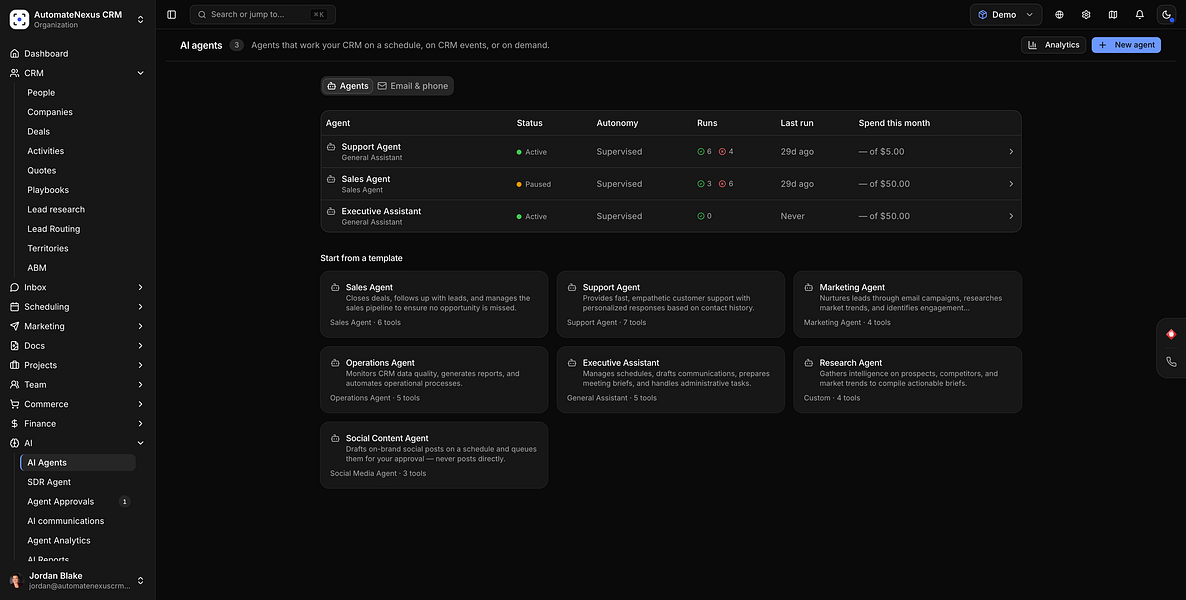Expand the Team section chevron
Image resolution: width=1186 pixels, height=600 pixels.
tap(140, 385)
